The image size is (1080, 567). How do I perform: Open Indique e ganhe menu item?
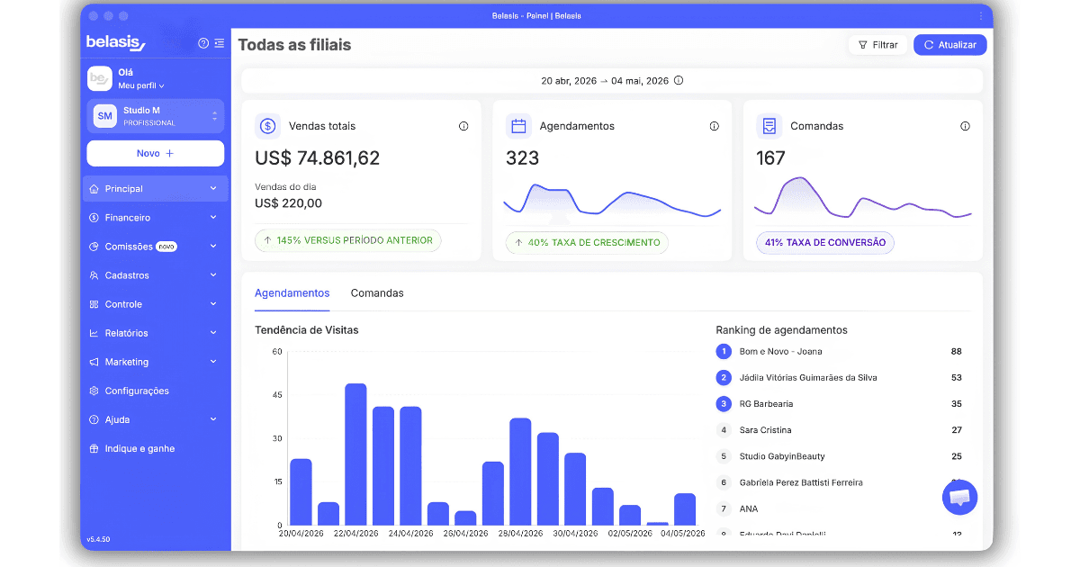pyautogui.click(x=155, y=449)
